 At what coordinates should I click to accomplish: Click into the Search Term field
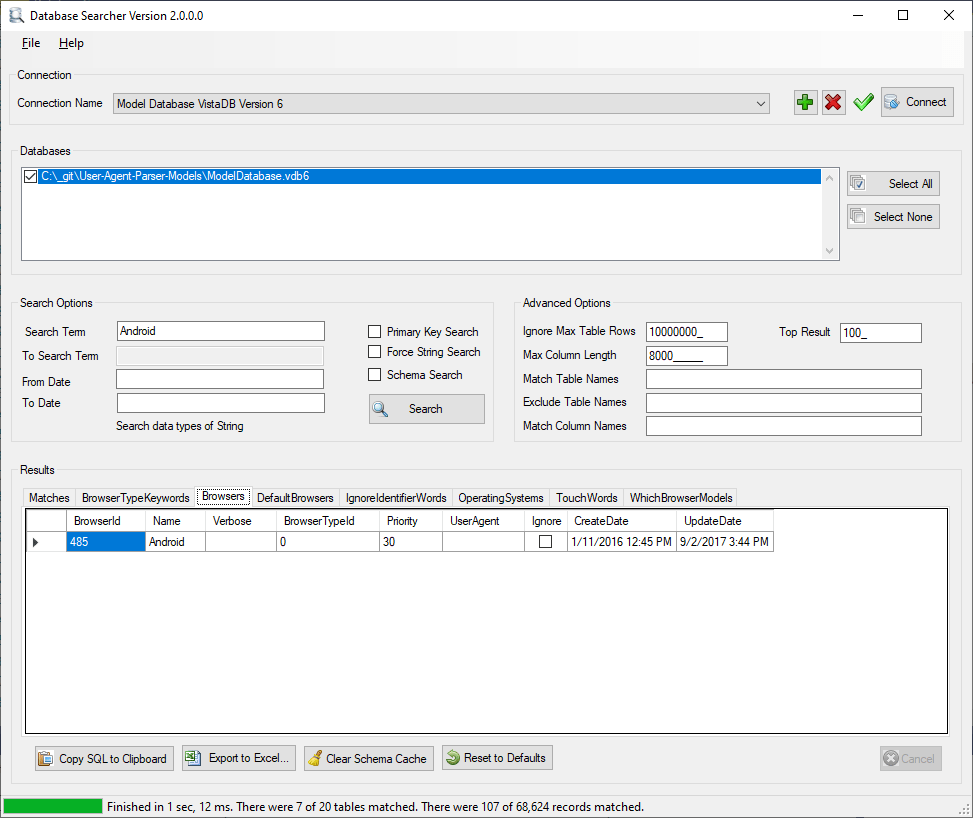pos(220,331)
